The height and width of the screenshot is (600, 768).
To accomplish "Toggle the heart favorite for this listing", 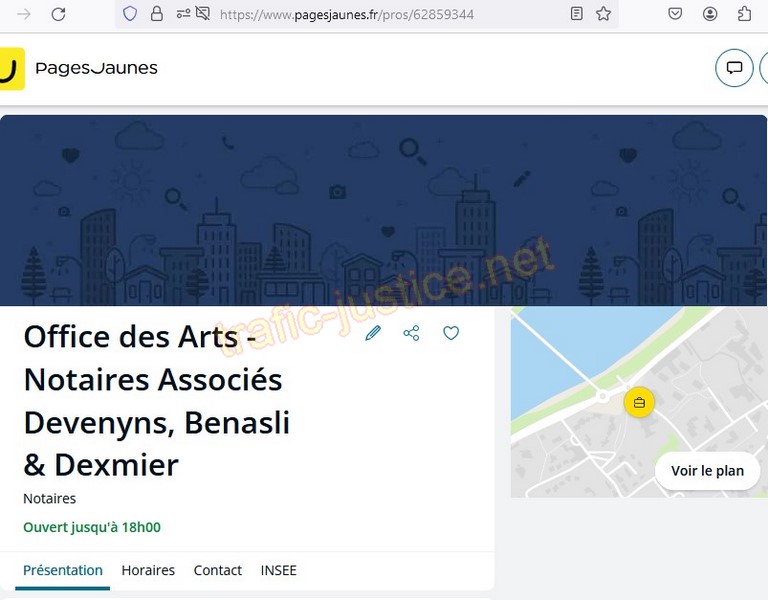I will tap(451, 333).
